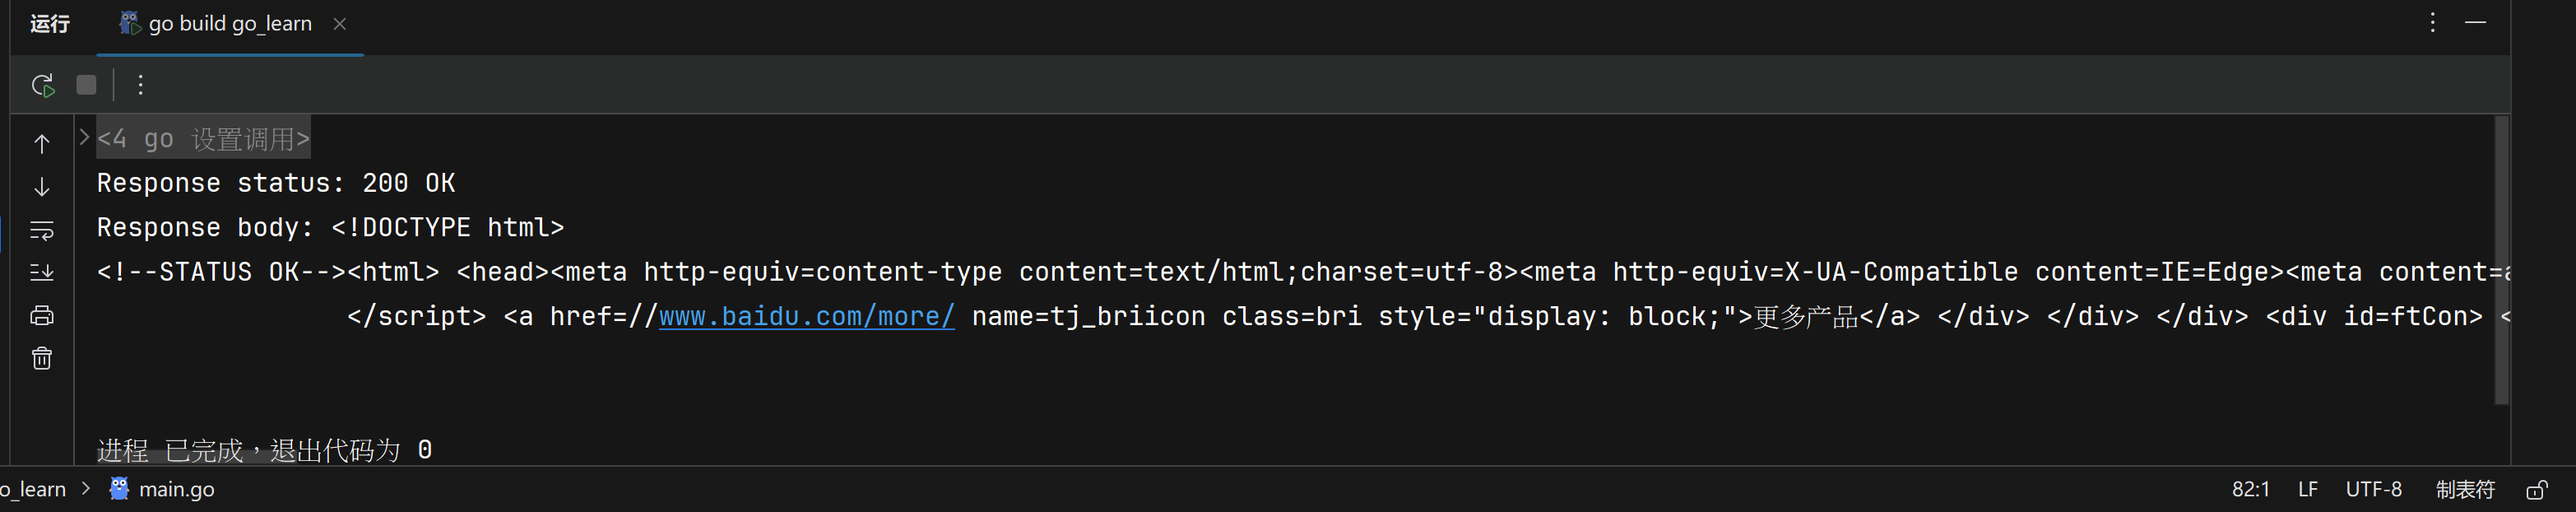Stop the running process
Screen dimensions: 2576x512
pos(87,86)
